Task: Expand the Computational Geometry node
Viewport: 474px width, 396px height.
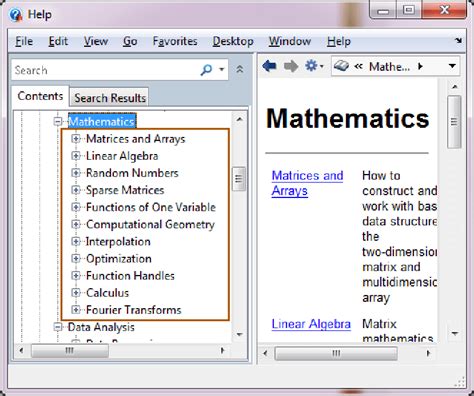Action: click(76, 224)
